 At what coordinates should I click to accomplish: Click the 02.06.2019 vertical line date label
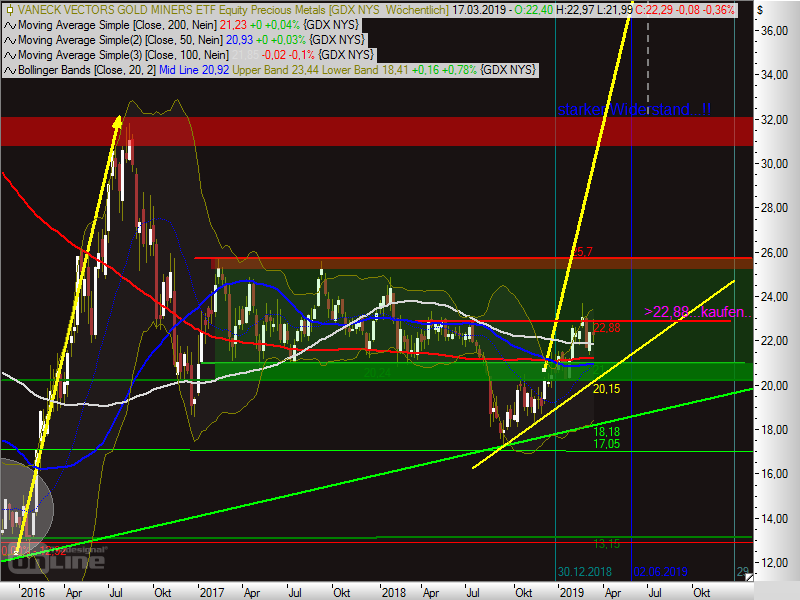[660, 571]
